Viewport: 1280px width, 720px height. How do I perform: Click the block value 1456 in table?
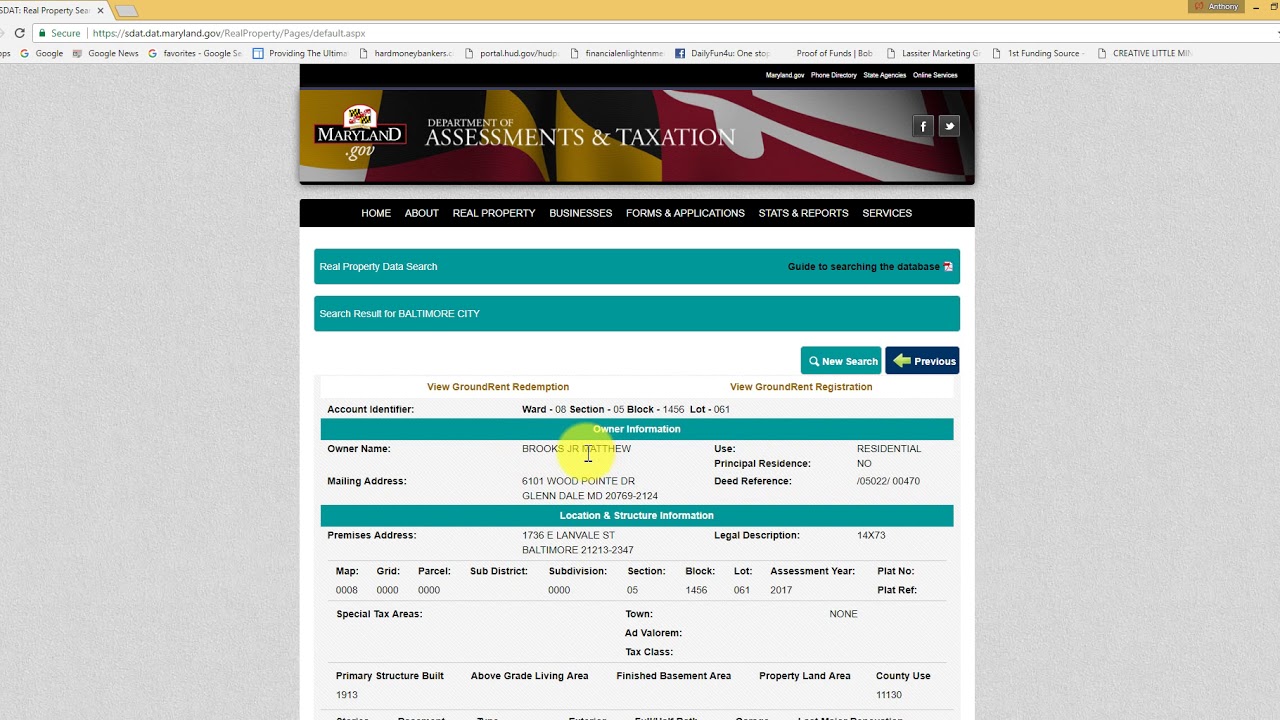696,590
